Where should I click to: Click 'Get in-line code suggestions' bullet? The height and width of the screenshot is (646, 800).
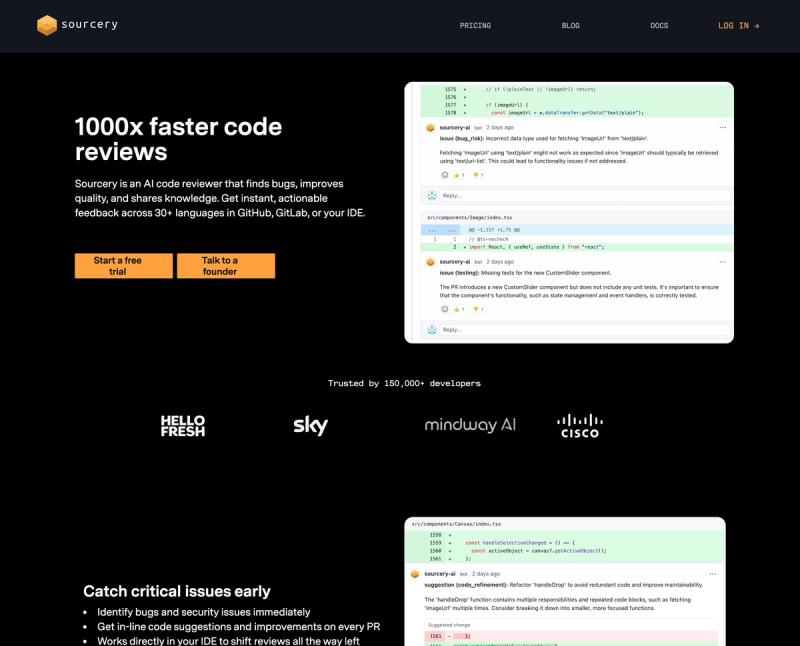point(238,627)
